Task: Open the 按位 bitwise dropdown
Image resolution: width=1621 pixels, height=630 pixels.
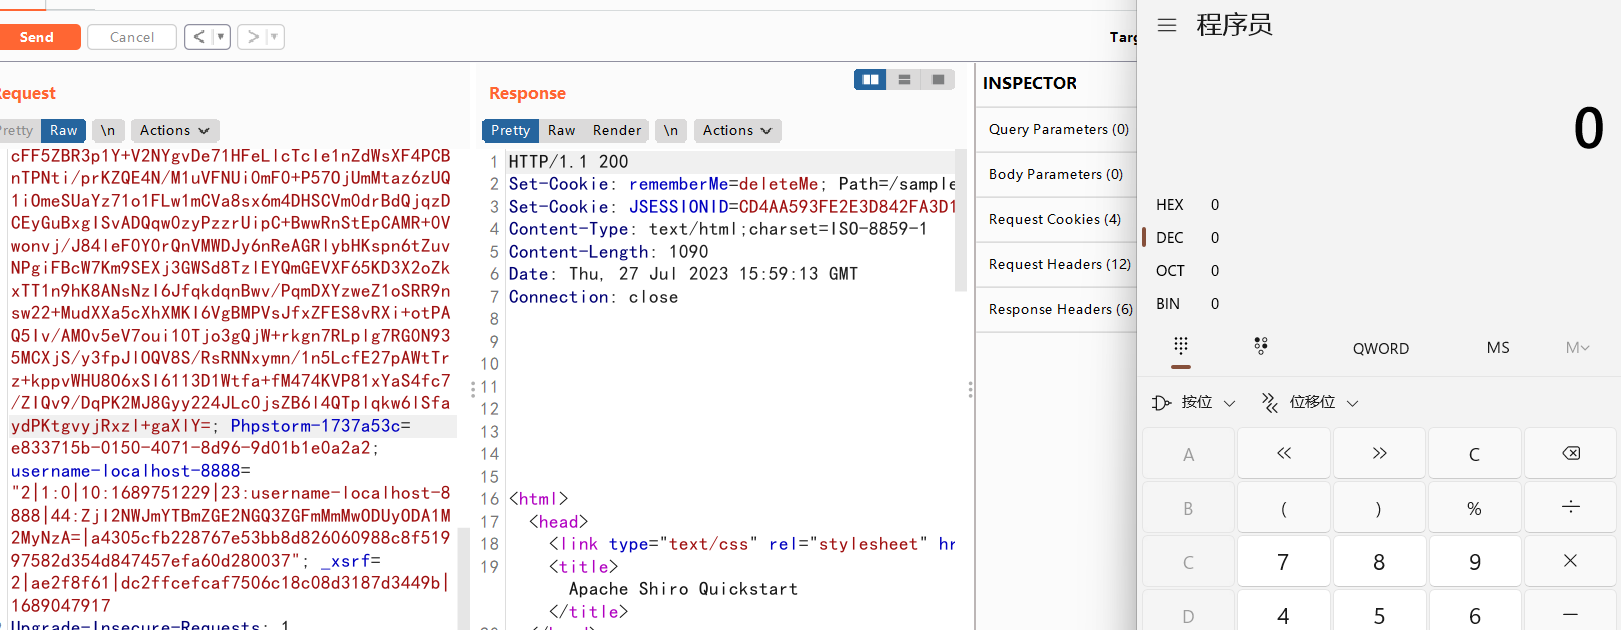Action: click(1195, 402)
